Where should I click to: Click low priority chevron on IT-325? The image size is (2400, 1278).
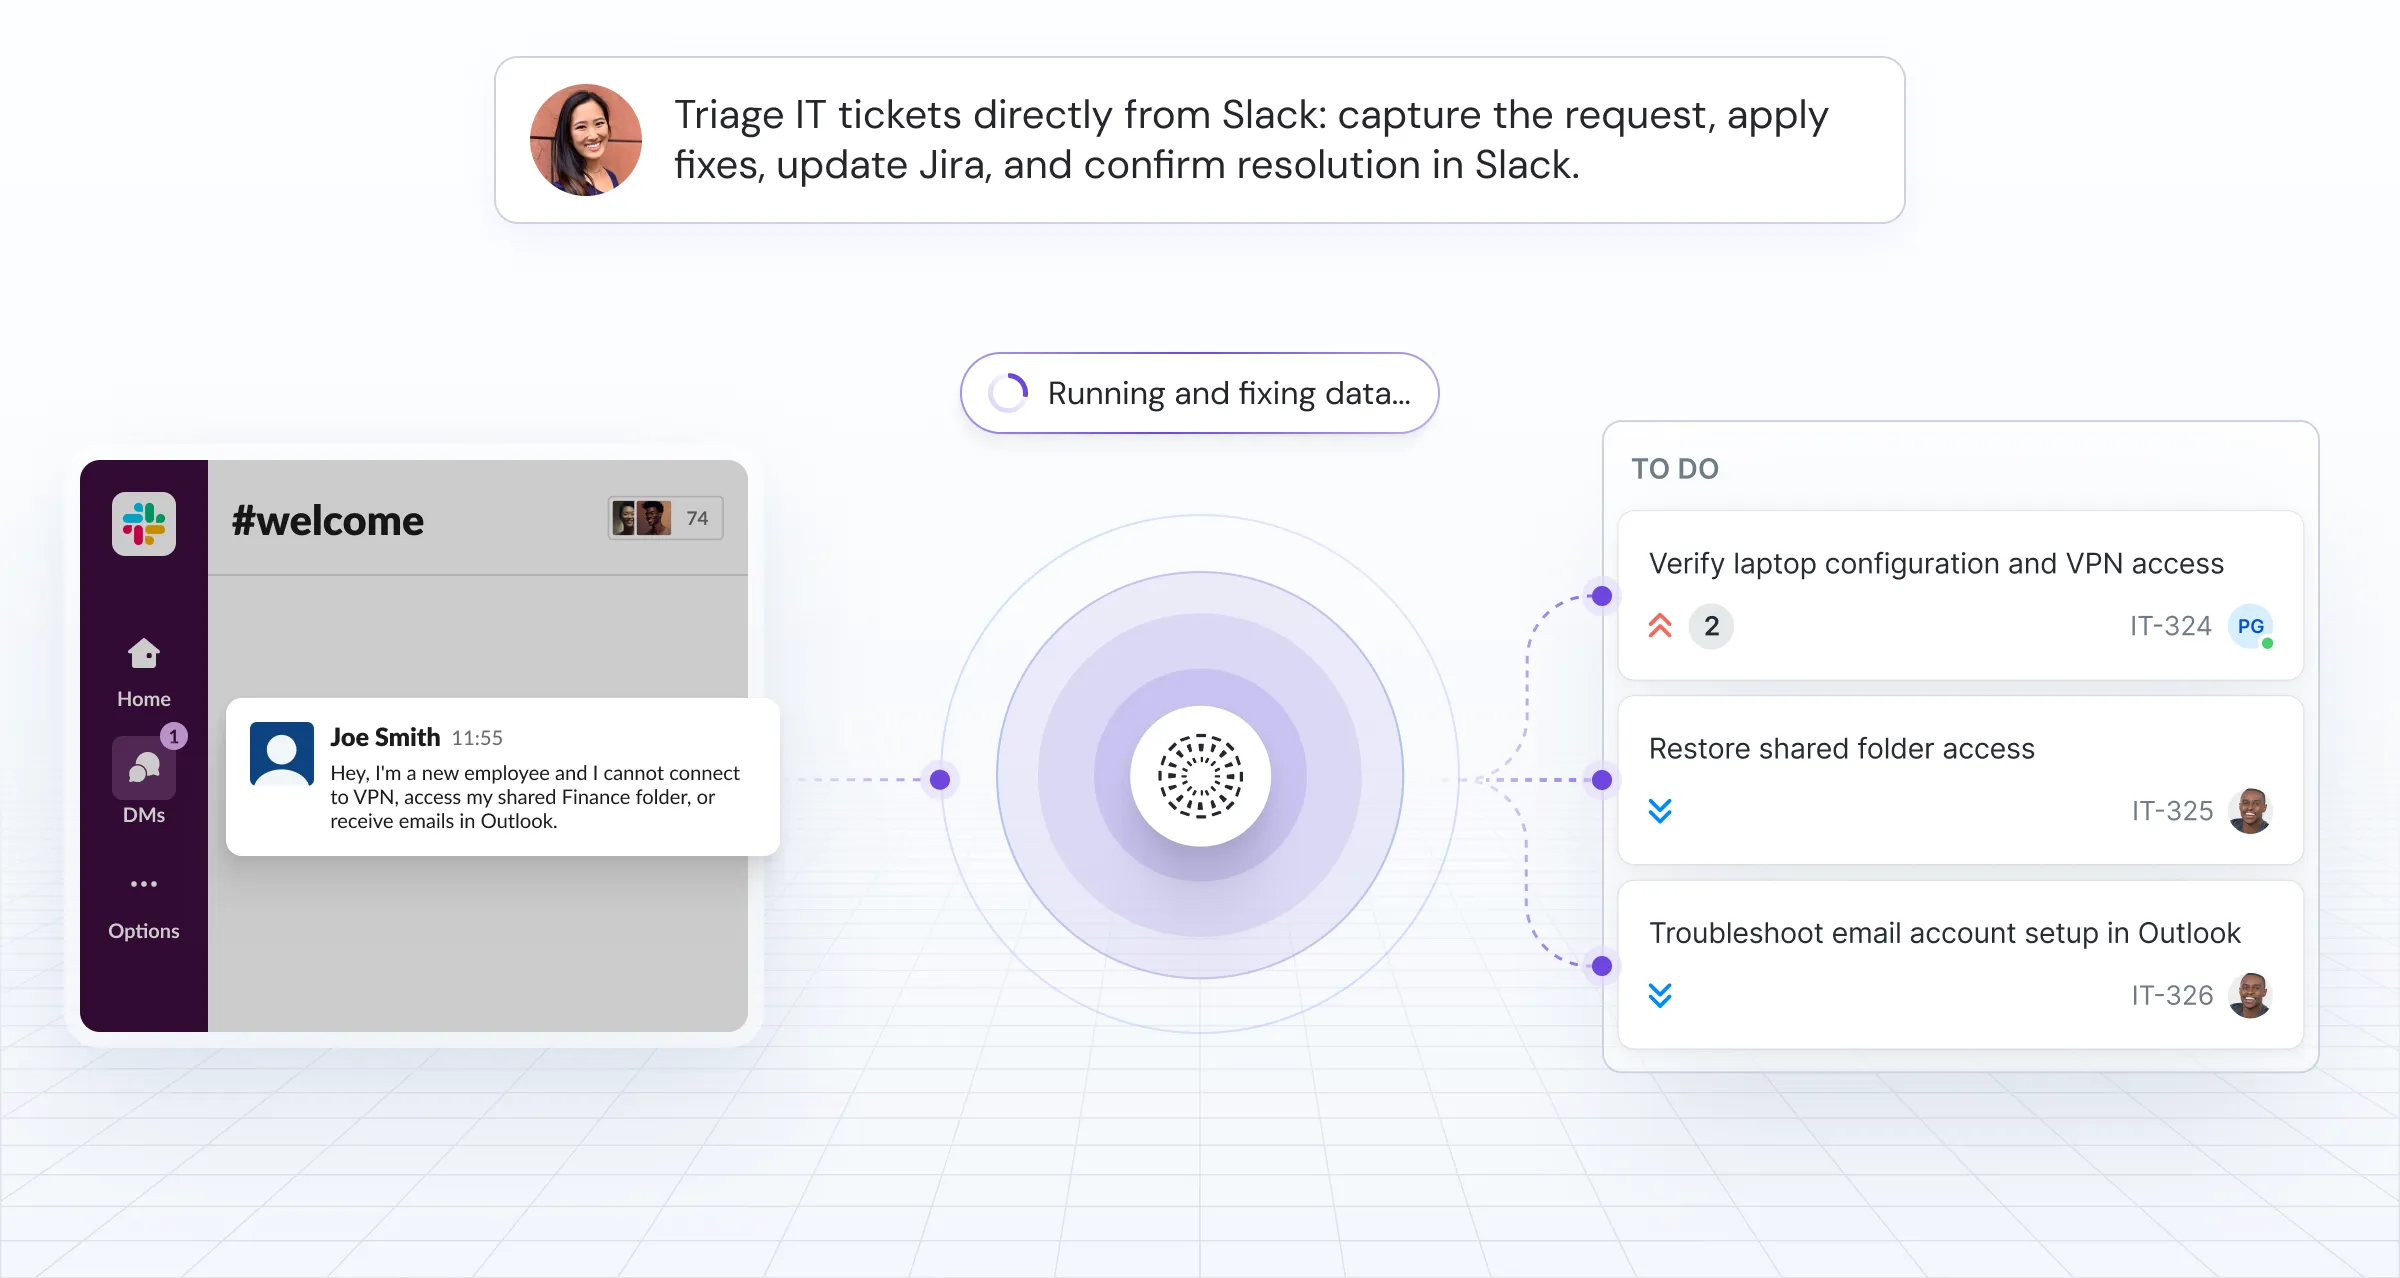pyautogui.click(x=1660, y=810)
